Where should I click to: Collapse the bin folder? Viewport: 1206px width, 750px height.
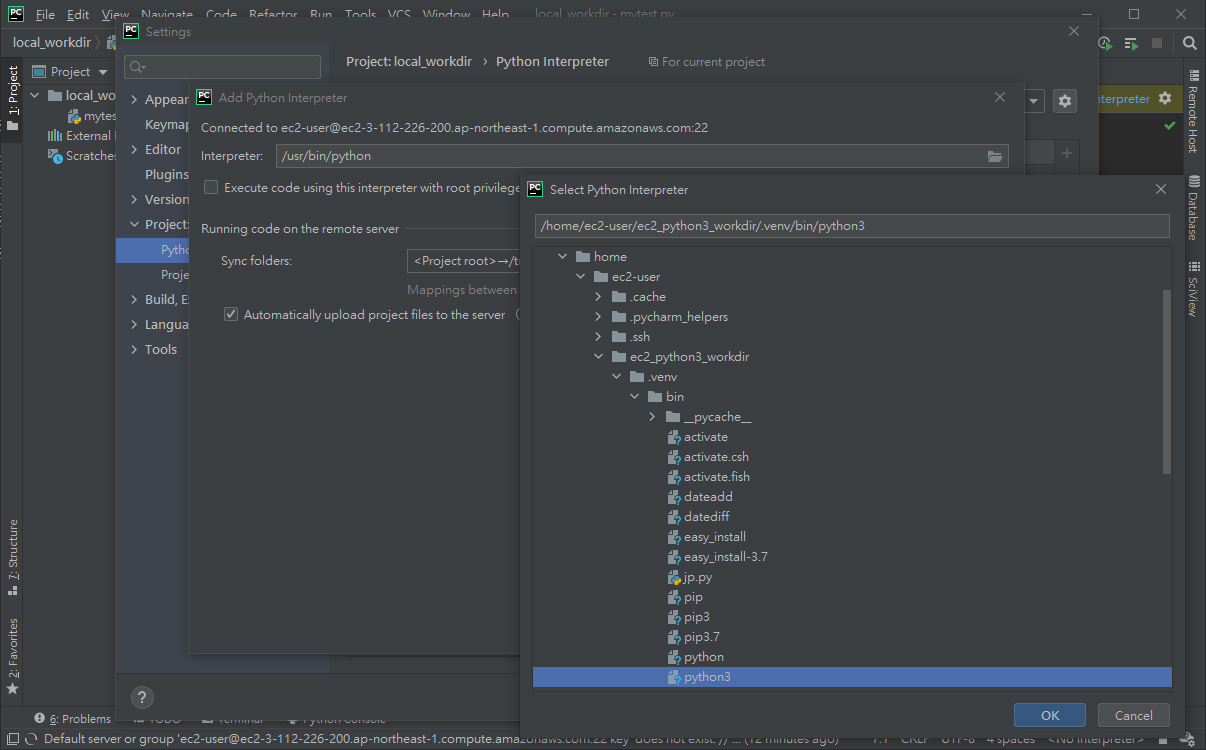click(x=635, y=397)
